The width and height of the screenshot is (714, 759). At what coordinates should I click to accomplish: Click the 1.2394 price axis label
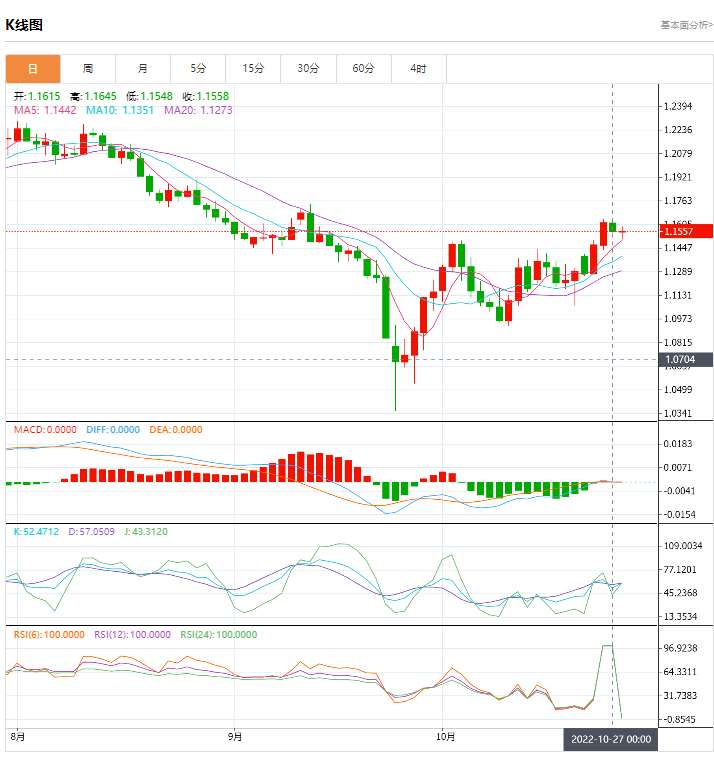click(x=678, y=106)
